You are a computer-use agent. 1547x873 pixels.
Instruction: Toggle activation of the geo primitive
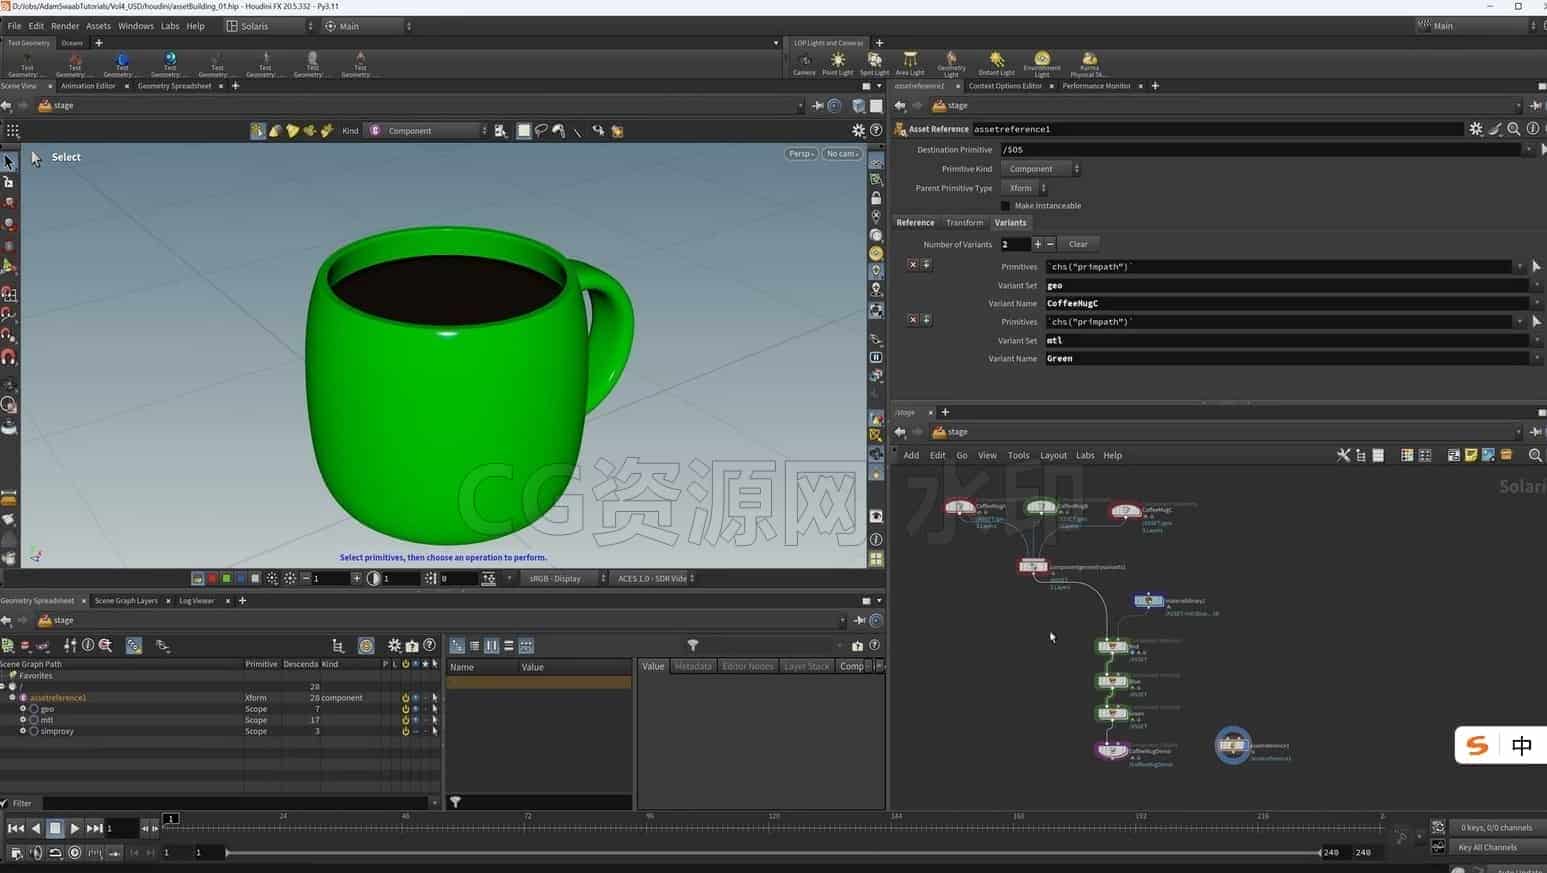pos(405,709)
